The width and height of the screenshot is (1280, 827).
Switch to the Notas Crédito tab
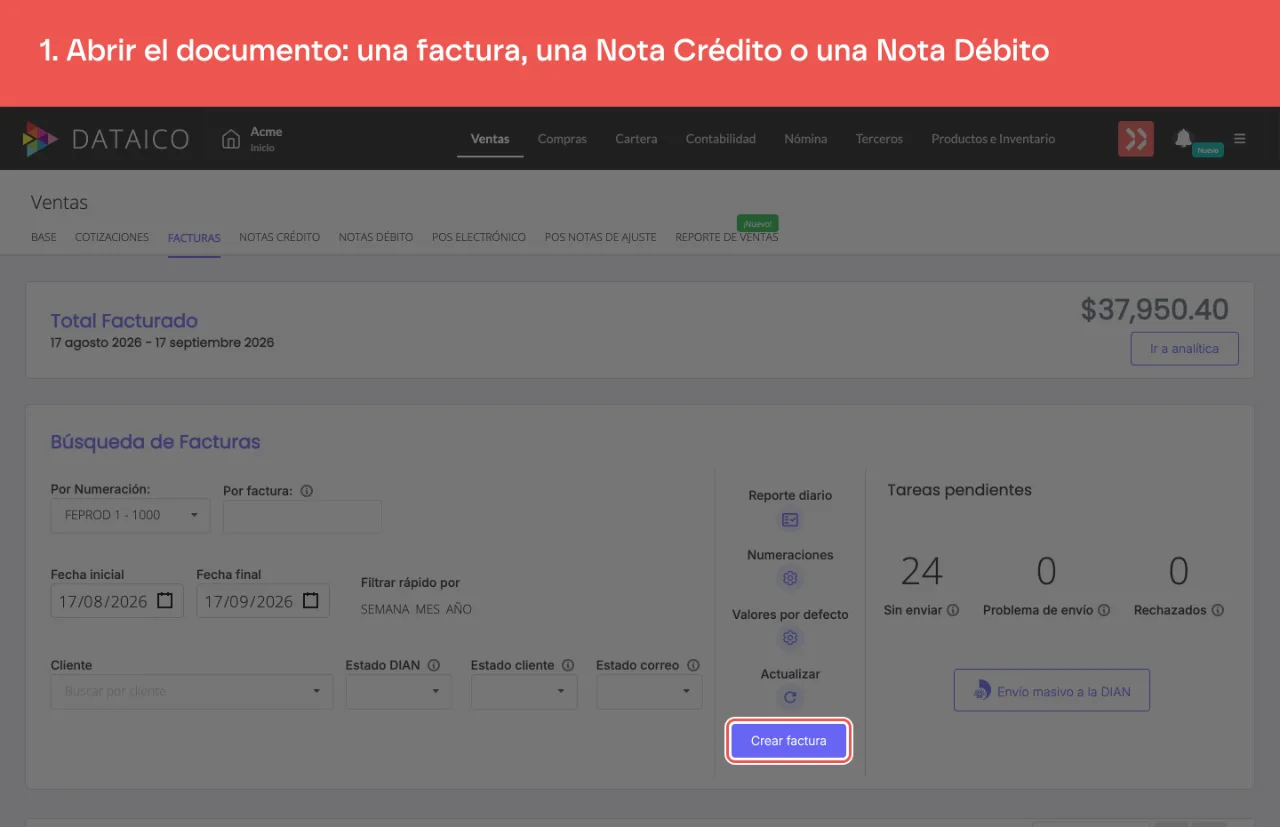(280, 237)
